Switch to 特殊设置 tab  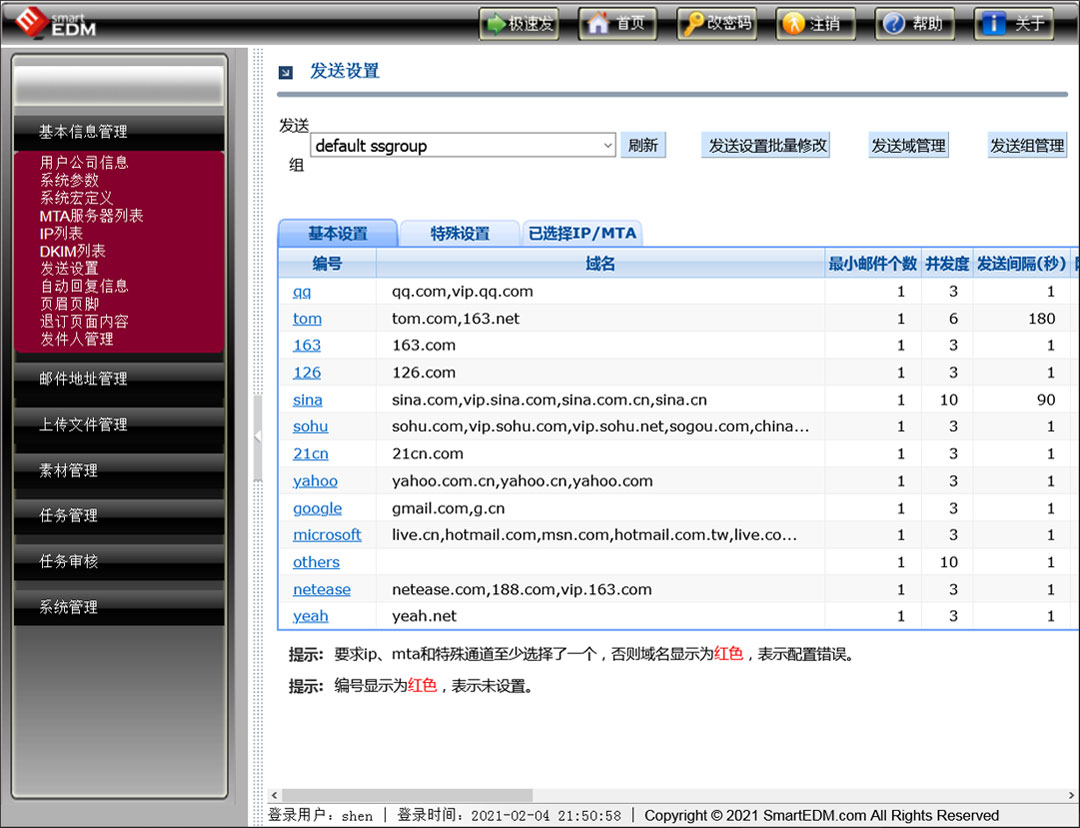click(459, 234)
